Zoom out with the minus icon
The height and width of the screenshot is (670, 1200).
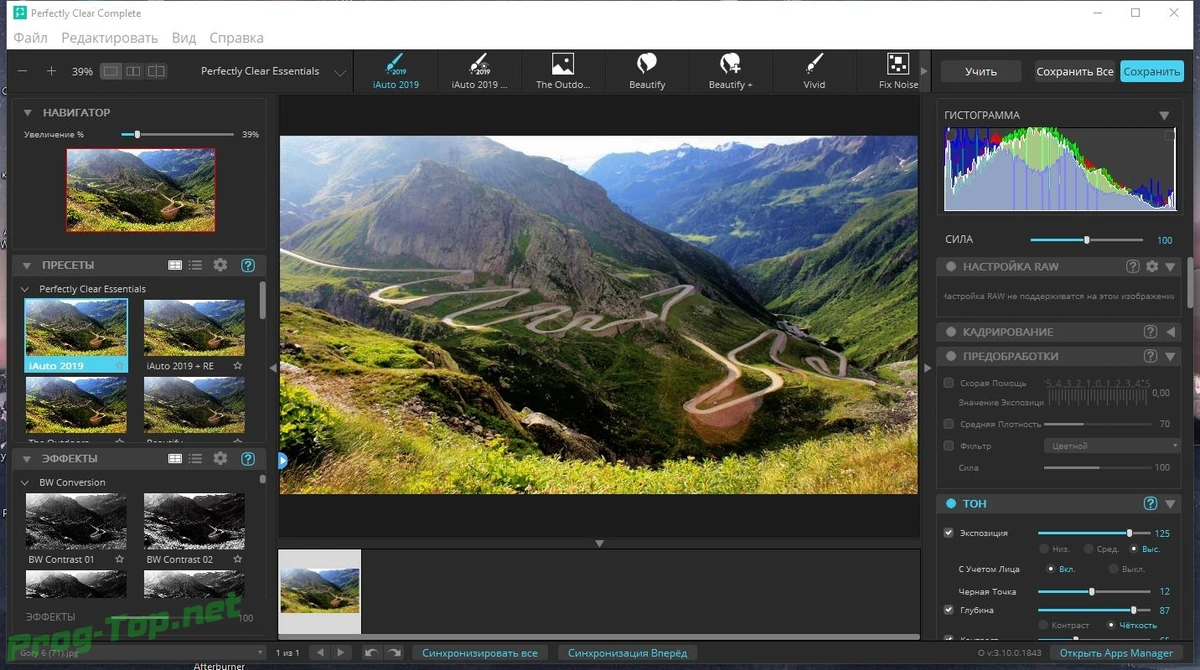[x=23, y=71]
